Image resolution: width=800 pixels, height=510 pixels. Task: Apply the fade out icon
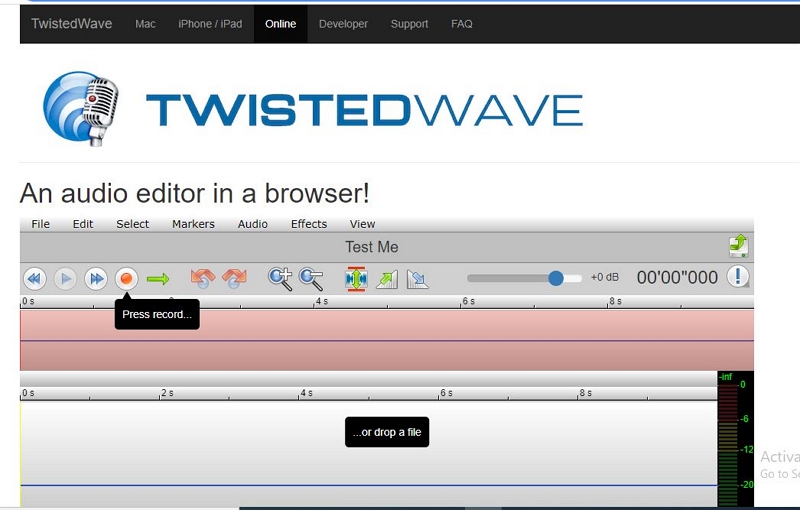417,279
